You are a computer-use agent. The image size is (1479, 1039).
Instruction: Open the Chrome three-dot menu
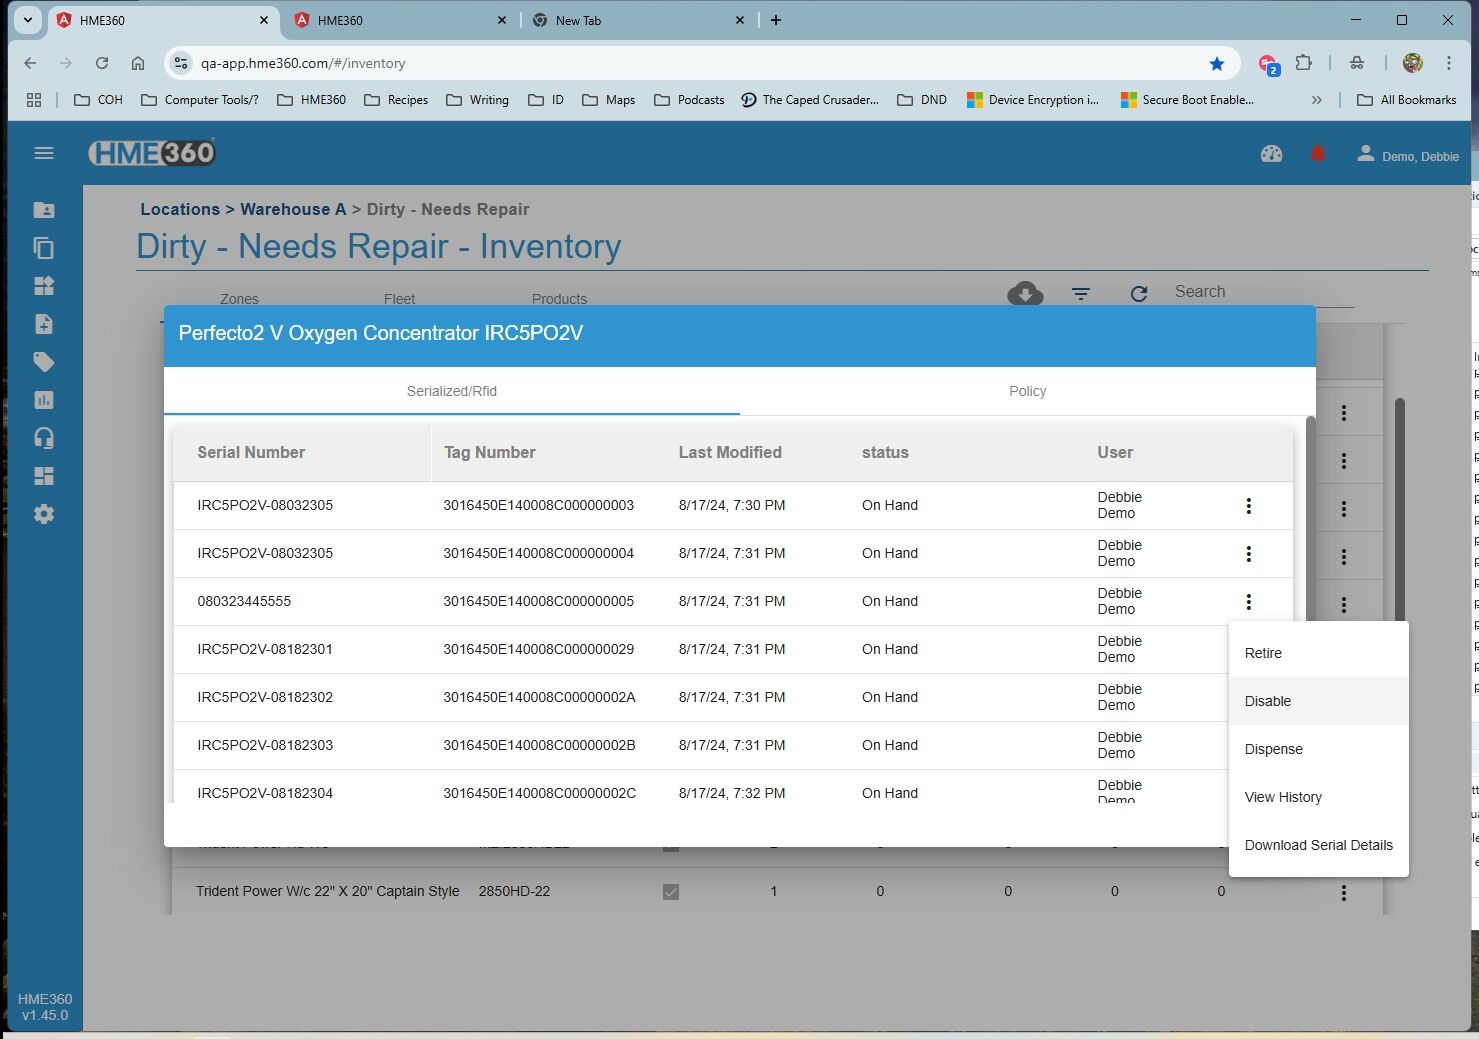1448,63
